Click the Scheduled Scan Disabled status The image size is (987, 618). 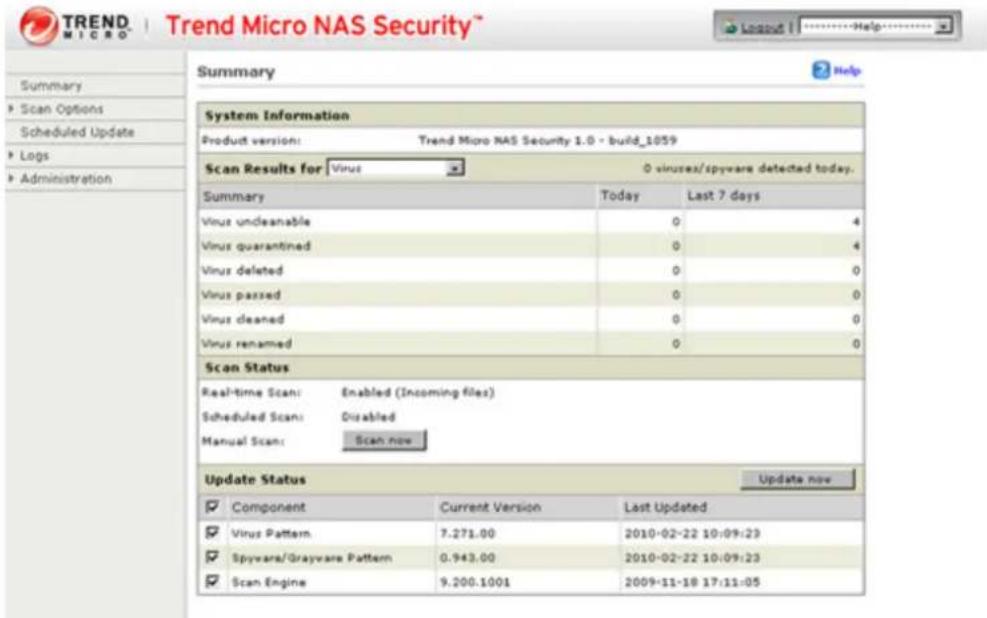coord(368,417)
